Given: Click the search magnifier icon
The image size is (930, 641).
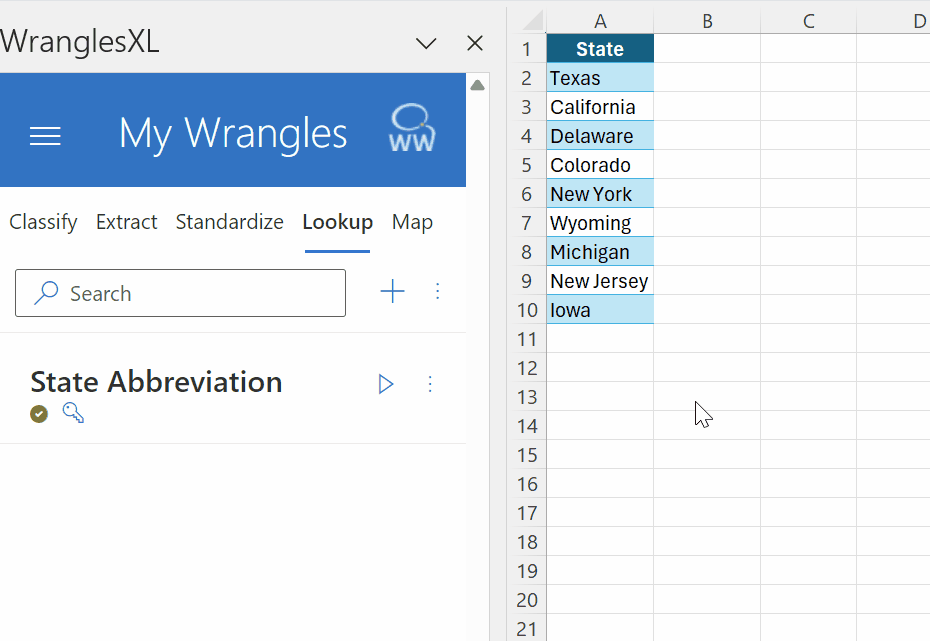Looking at the screenshot, I should (46, 293).
